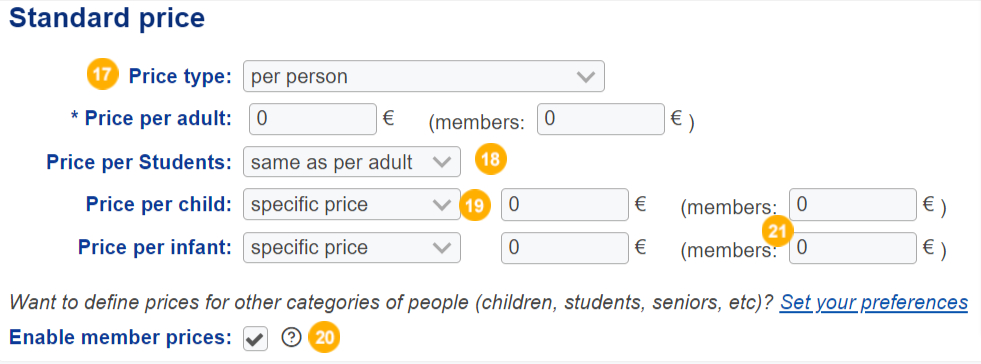Open the Price type dropdown
Screen dimensions: 981x364
click(x=424, y=76)
